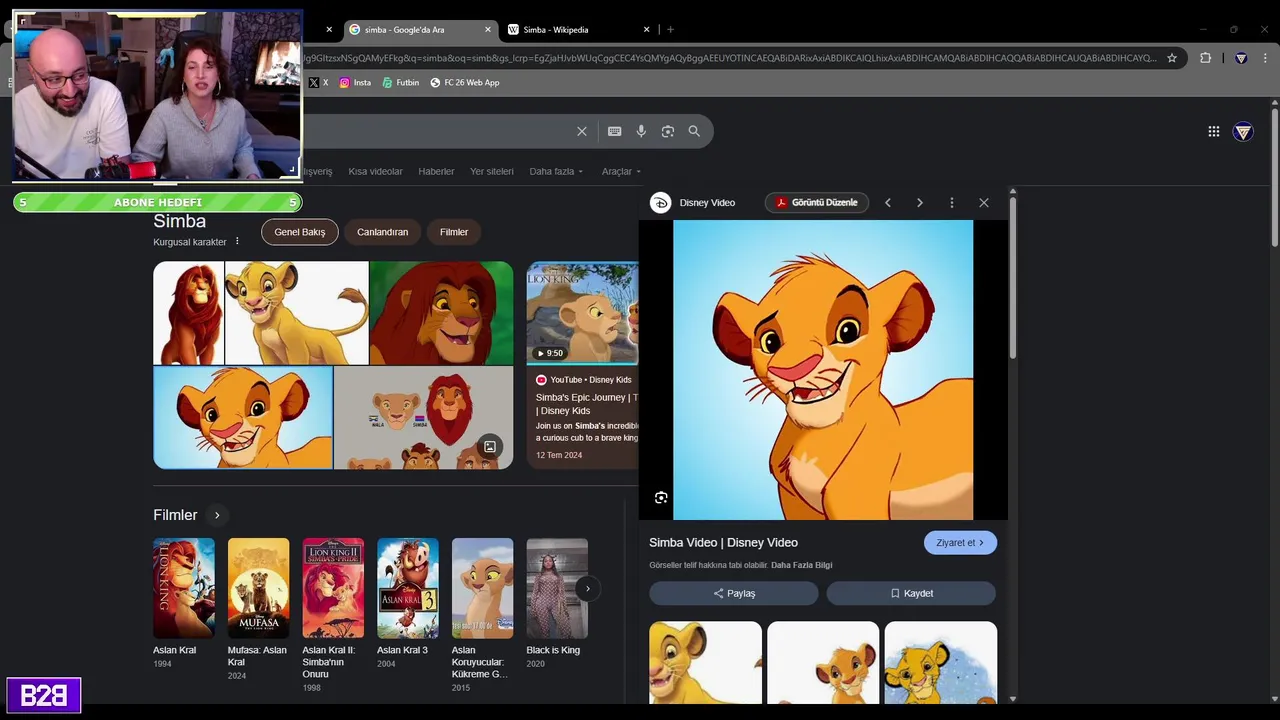Start voice search with microphone icon
The height and width of the screenshot is (720, 1280).
(x=641, y=131)
